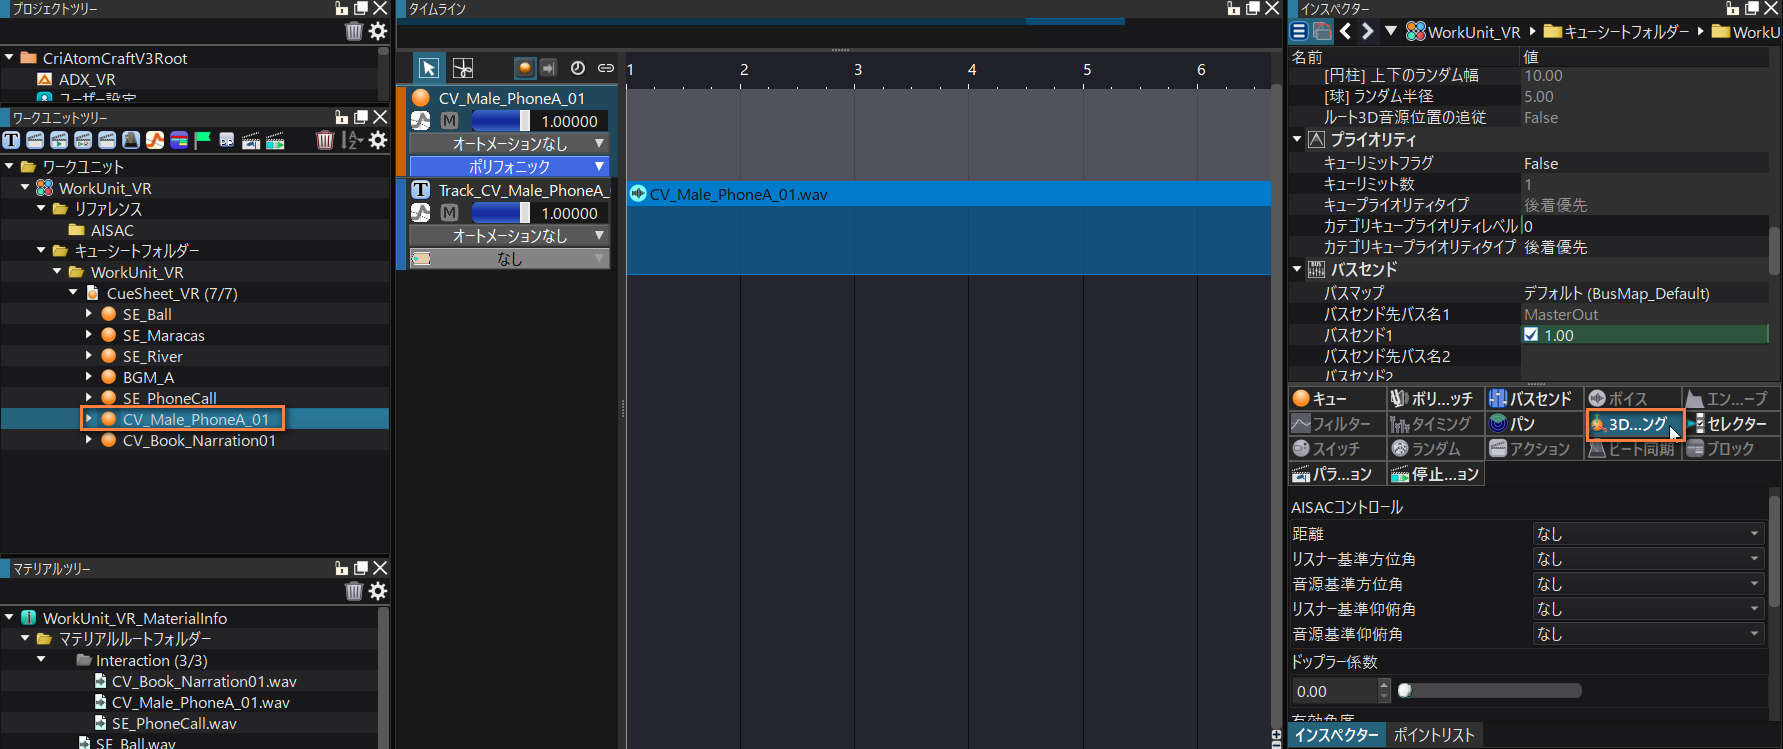Click the trash icon in the project tree panel
Screen dimensions: 1783x749
click(x=354, y=31)
